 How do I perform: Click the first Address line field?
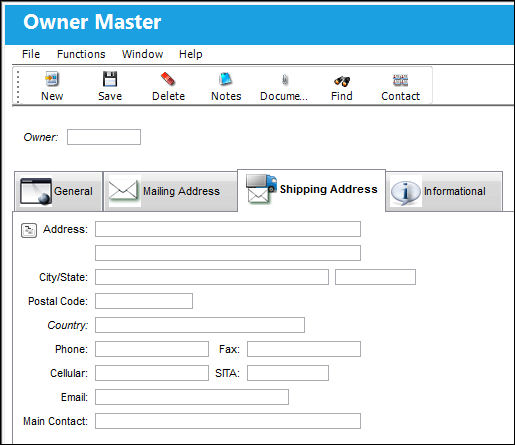click(x=228, y=229)
